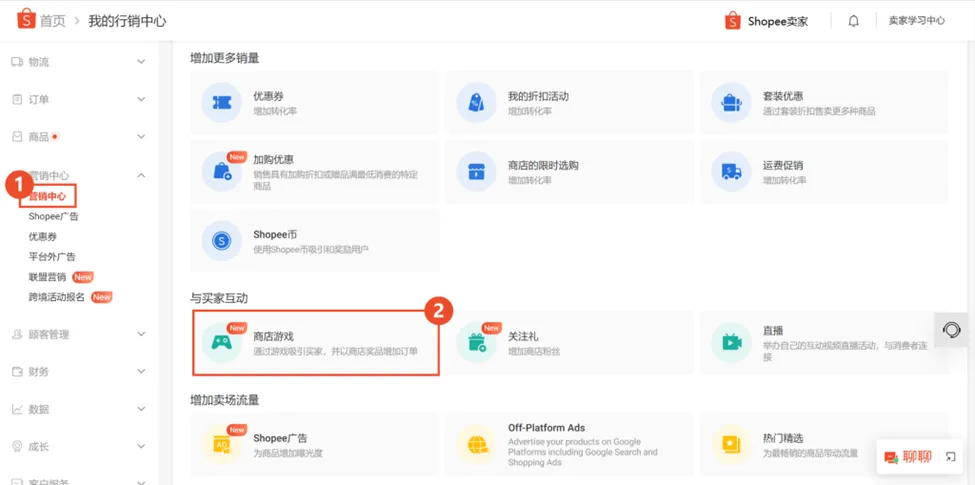Screen dimensions: 975x485
Task: Click the Shopee logo beside 首页
Action: click(x=25, y=21)
